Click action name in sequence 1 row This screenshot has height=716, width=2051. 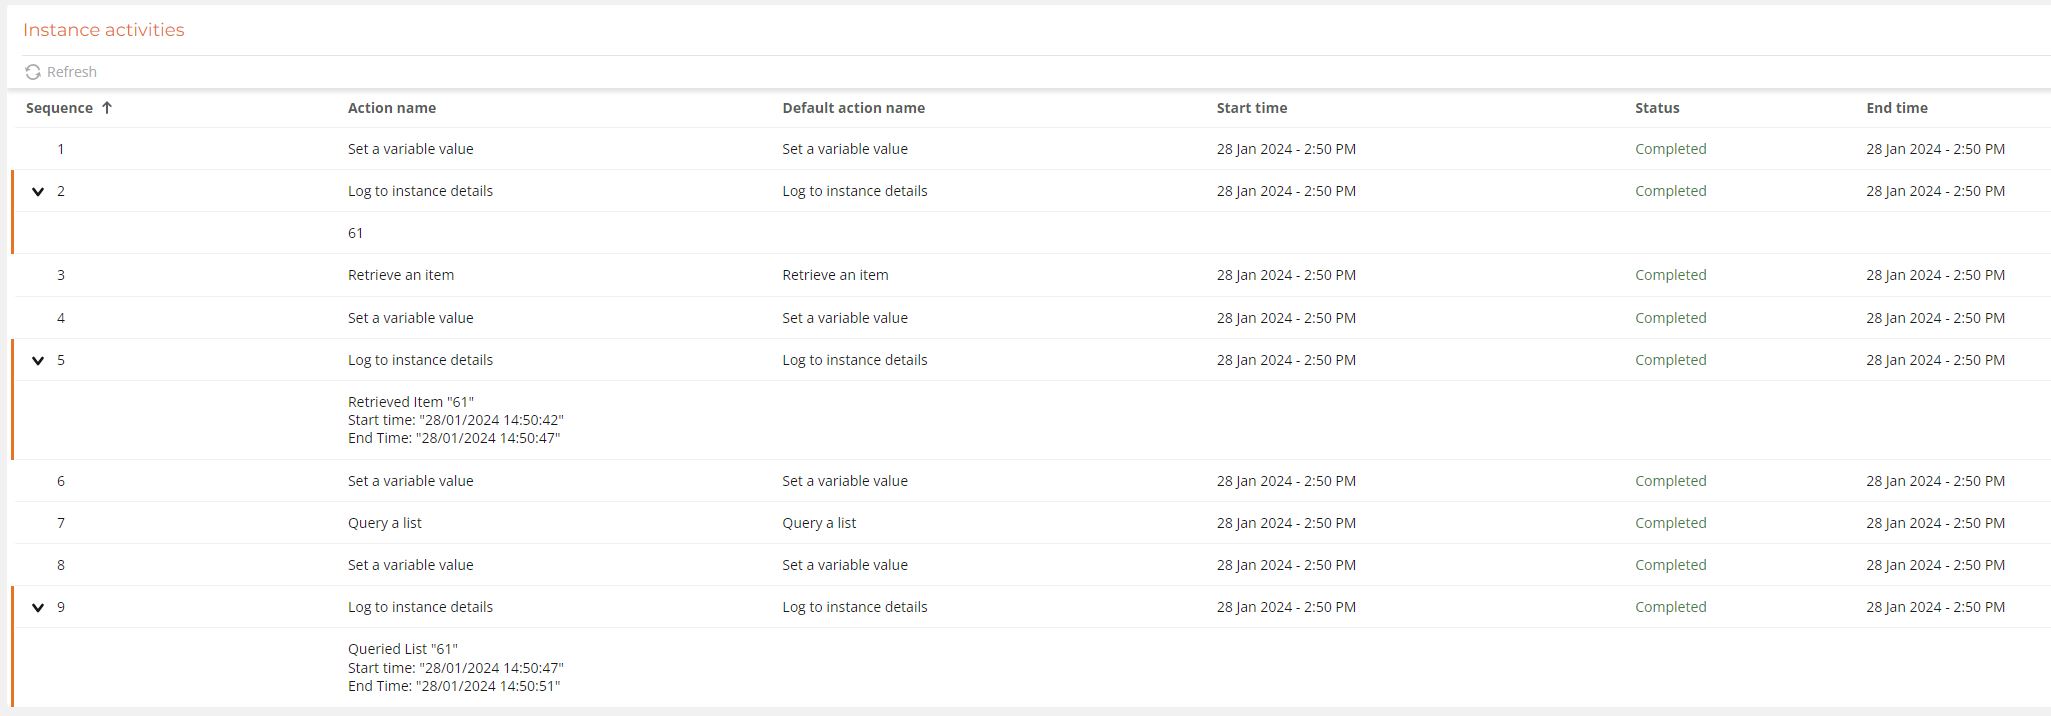[x=411, y=149]
